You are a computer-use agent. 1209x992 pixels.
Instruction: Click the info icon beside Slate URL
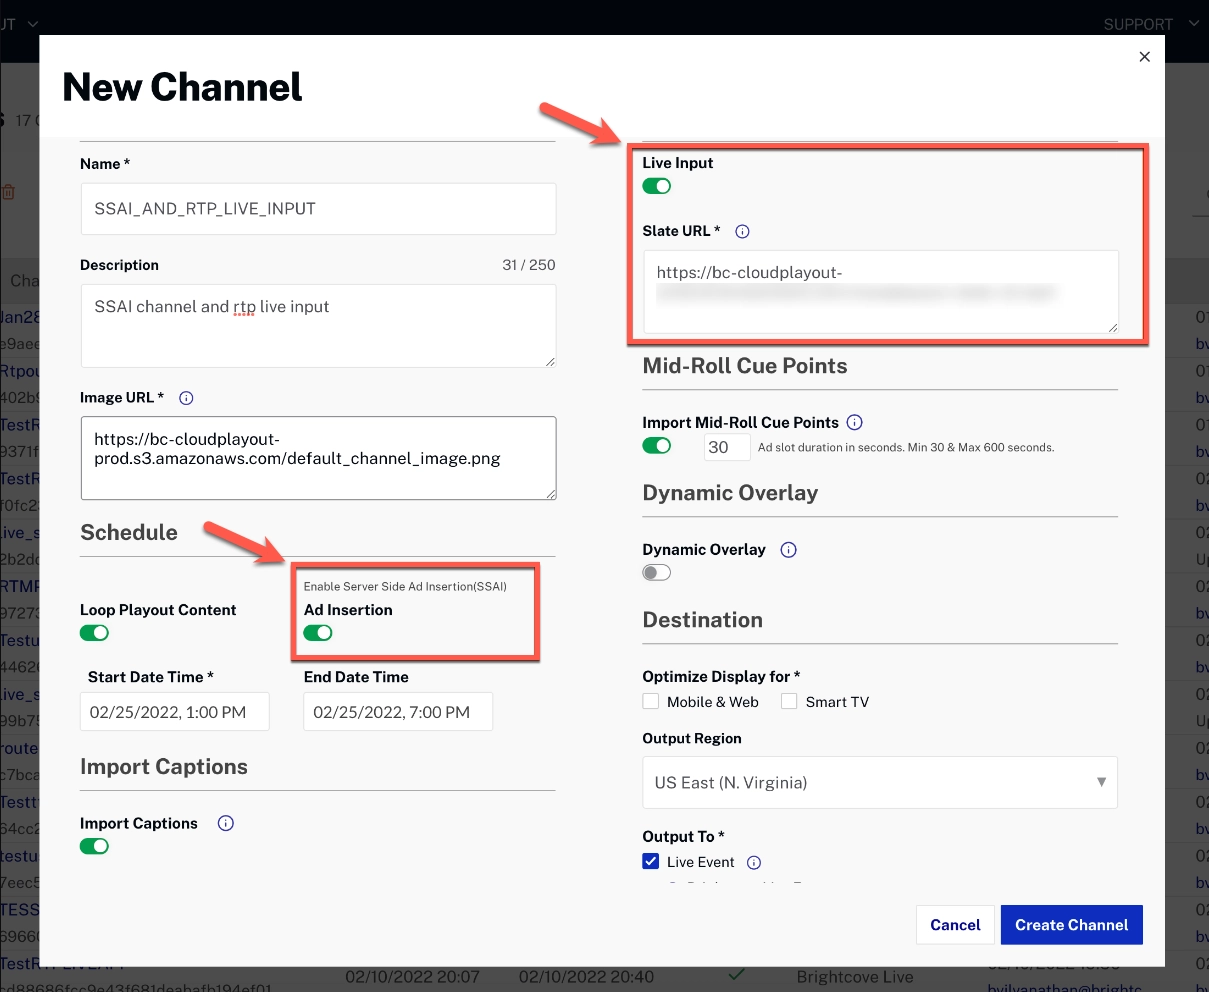742,231
